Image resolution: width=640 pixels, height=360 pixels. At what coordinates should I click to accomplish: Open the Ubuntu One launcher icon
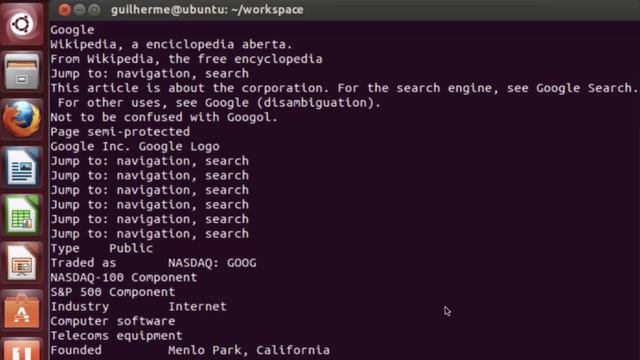tap(22, 349)
